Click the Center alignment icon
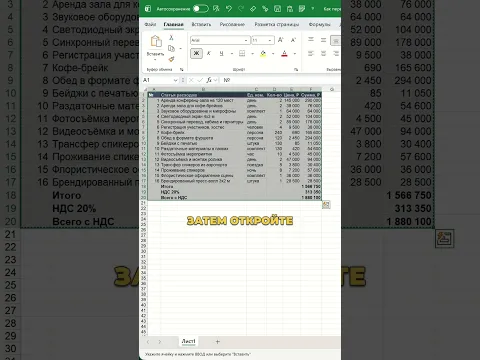Screen dimensions: 480x360 click(x=323, y=53)
